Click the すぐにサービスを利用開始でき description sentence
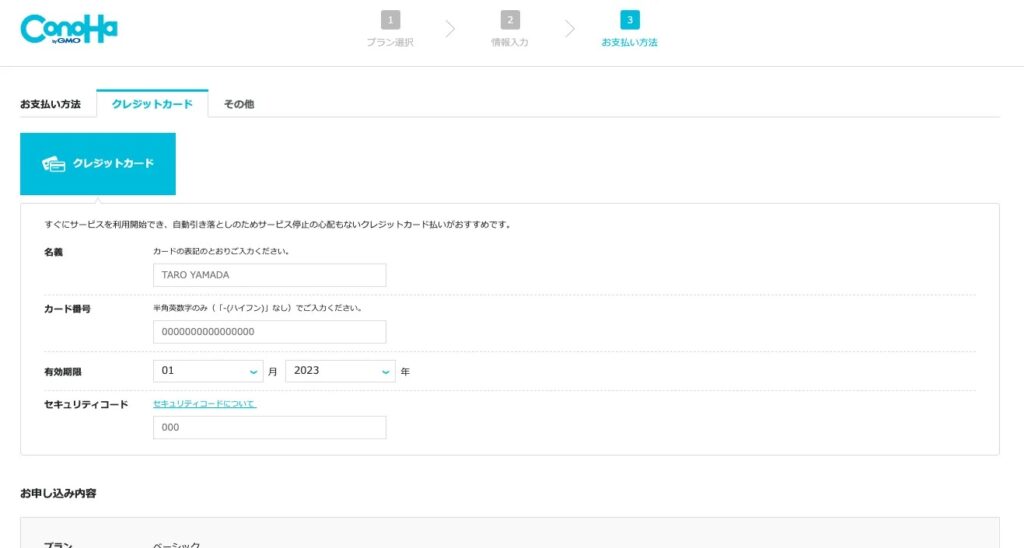This screenshot has height=548, width=1024. click(278, 224)
